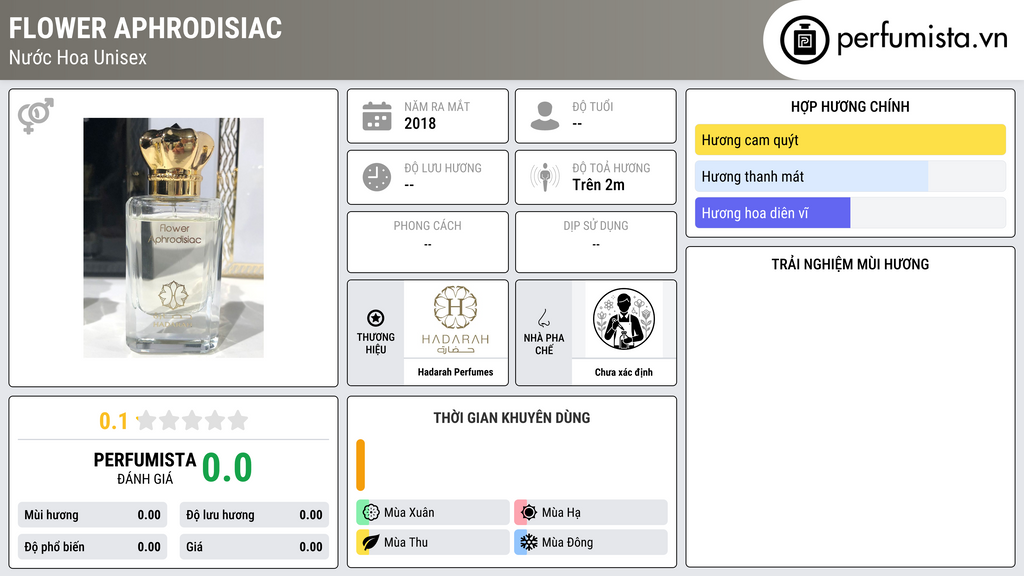Screen dimensions: 1024x576
Task: Click the Thời gian khuyên dùng heading
Action: pos(512,417)
